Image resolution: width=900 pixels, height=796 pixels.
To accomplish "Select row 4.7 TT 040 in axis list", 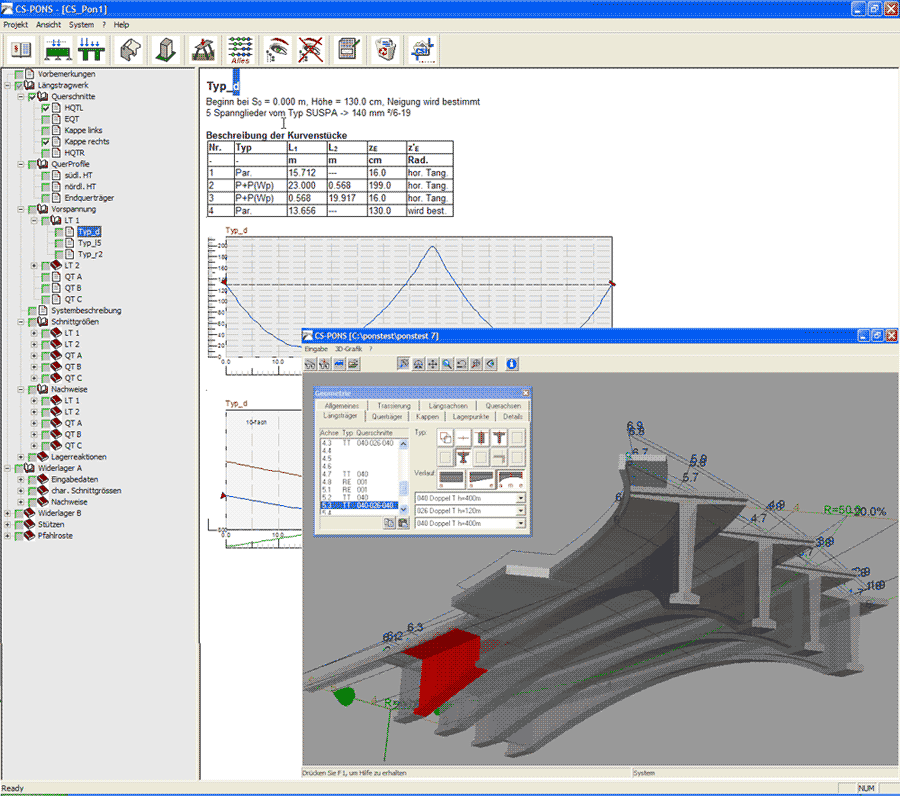I will tap(346, 473).
